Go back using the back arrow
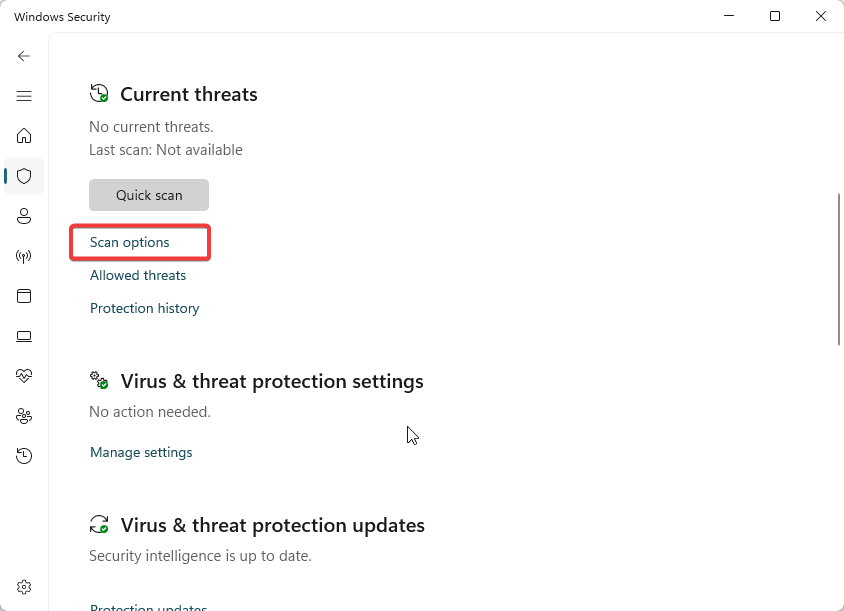This screenshot has width=844, height=611. tap(24, 56)
